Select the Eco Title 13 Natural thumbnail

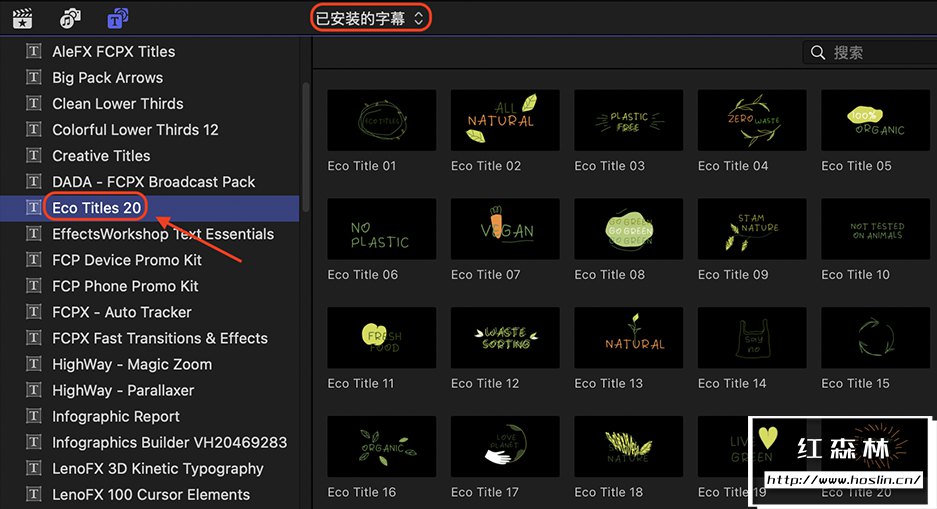point(629,338)
